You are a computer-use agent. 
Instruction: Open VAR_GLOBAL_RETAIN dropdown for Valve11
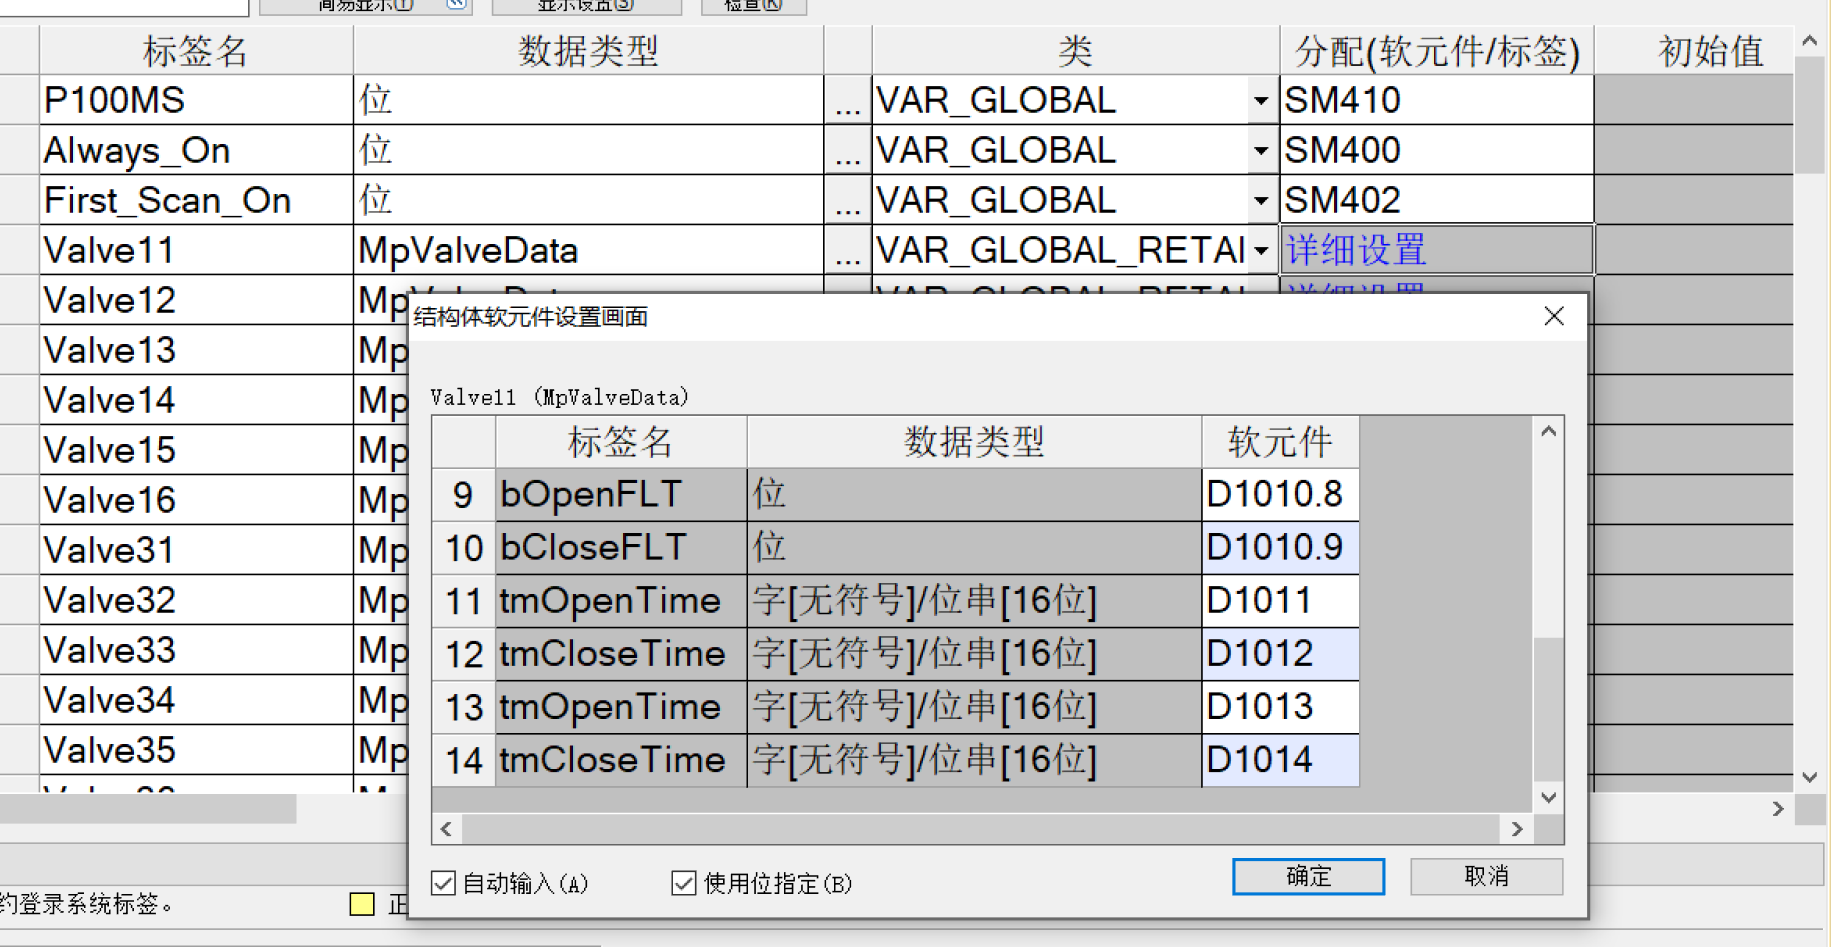pyautogui.click(x=1261, y=251)
